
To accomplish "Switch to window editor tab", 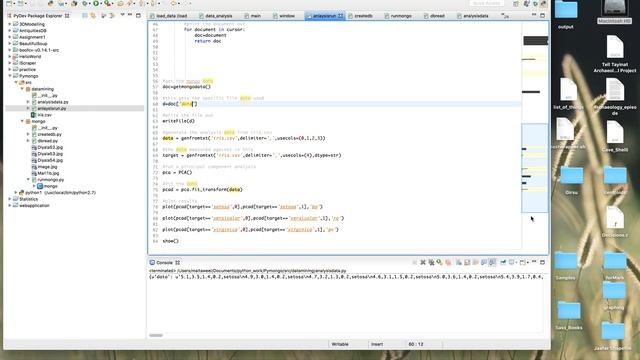I will click(x=284, y=16).
